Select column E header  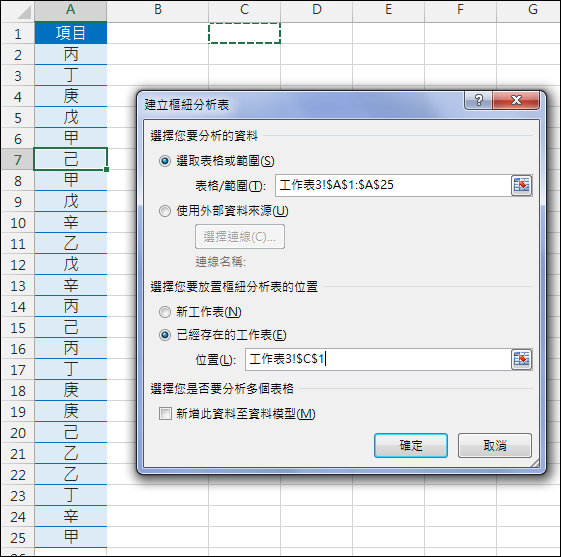pos(388,10)
